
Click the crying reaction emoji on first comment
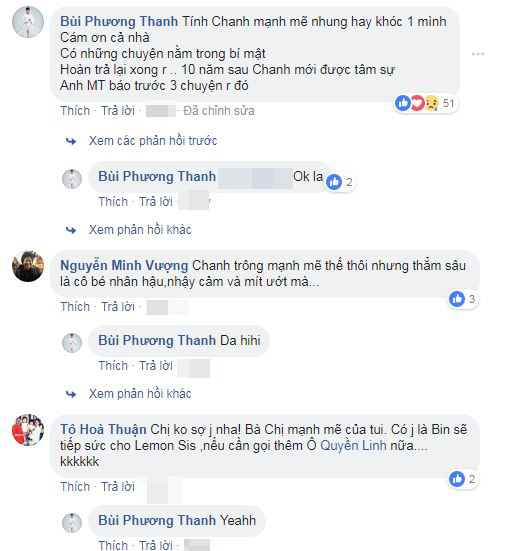point(432,103)
